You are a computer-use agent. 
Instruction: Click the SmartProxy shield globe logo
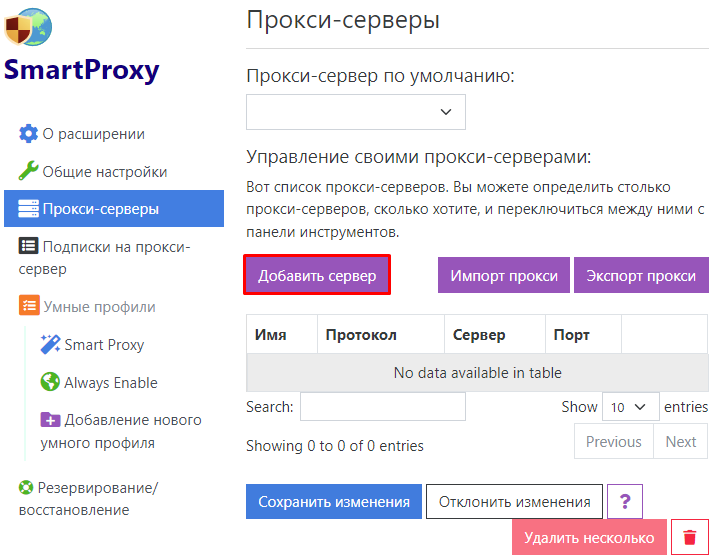[28, 27]
